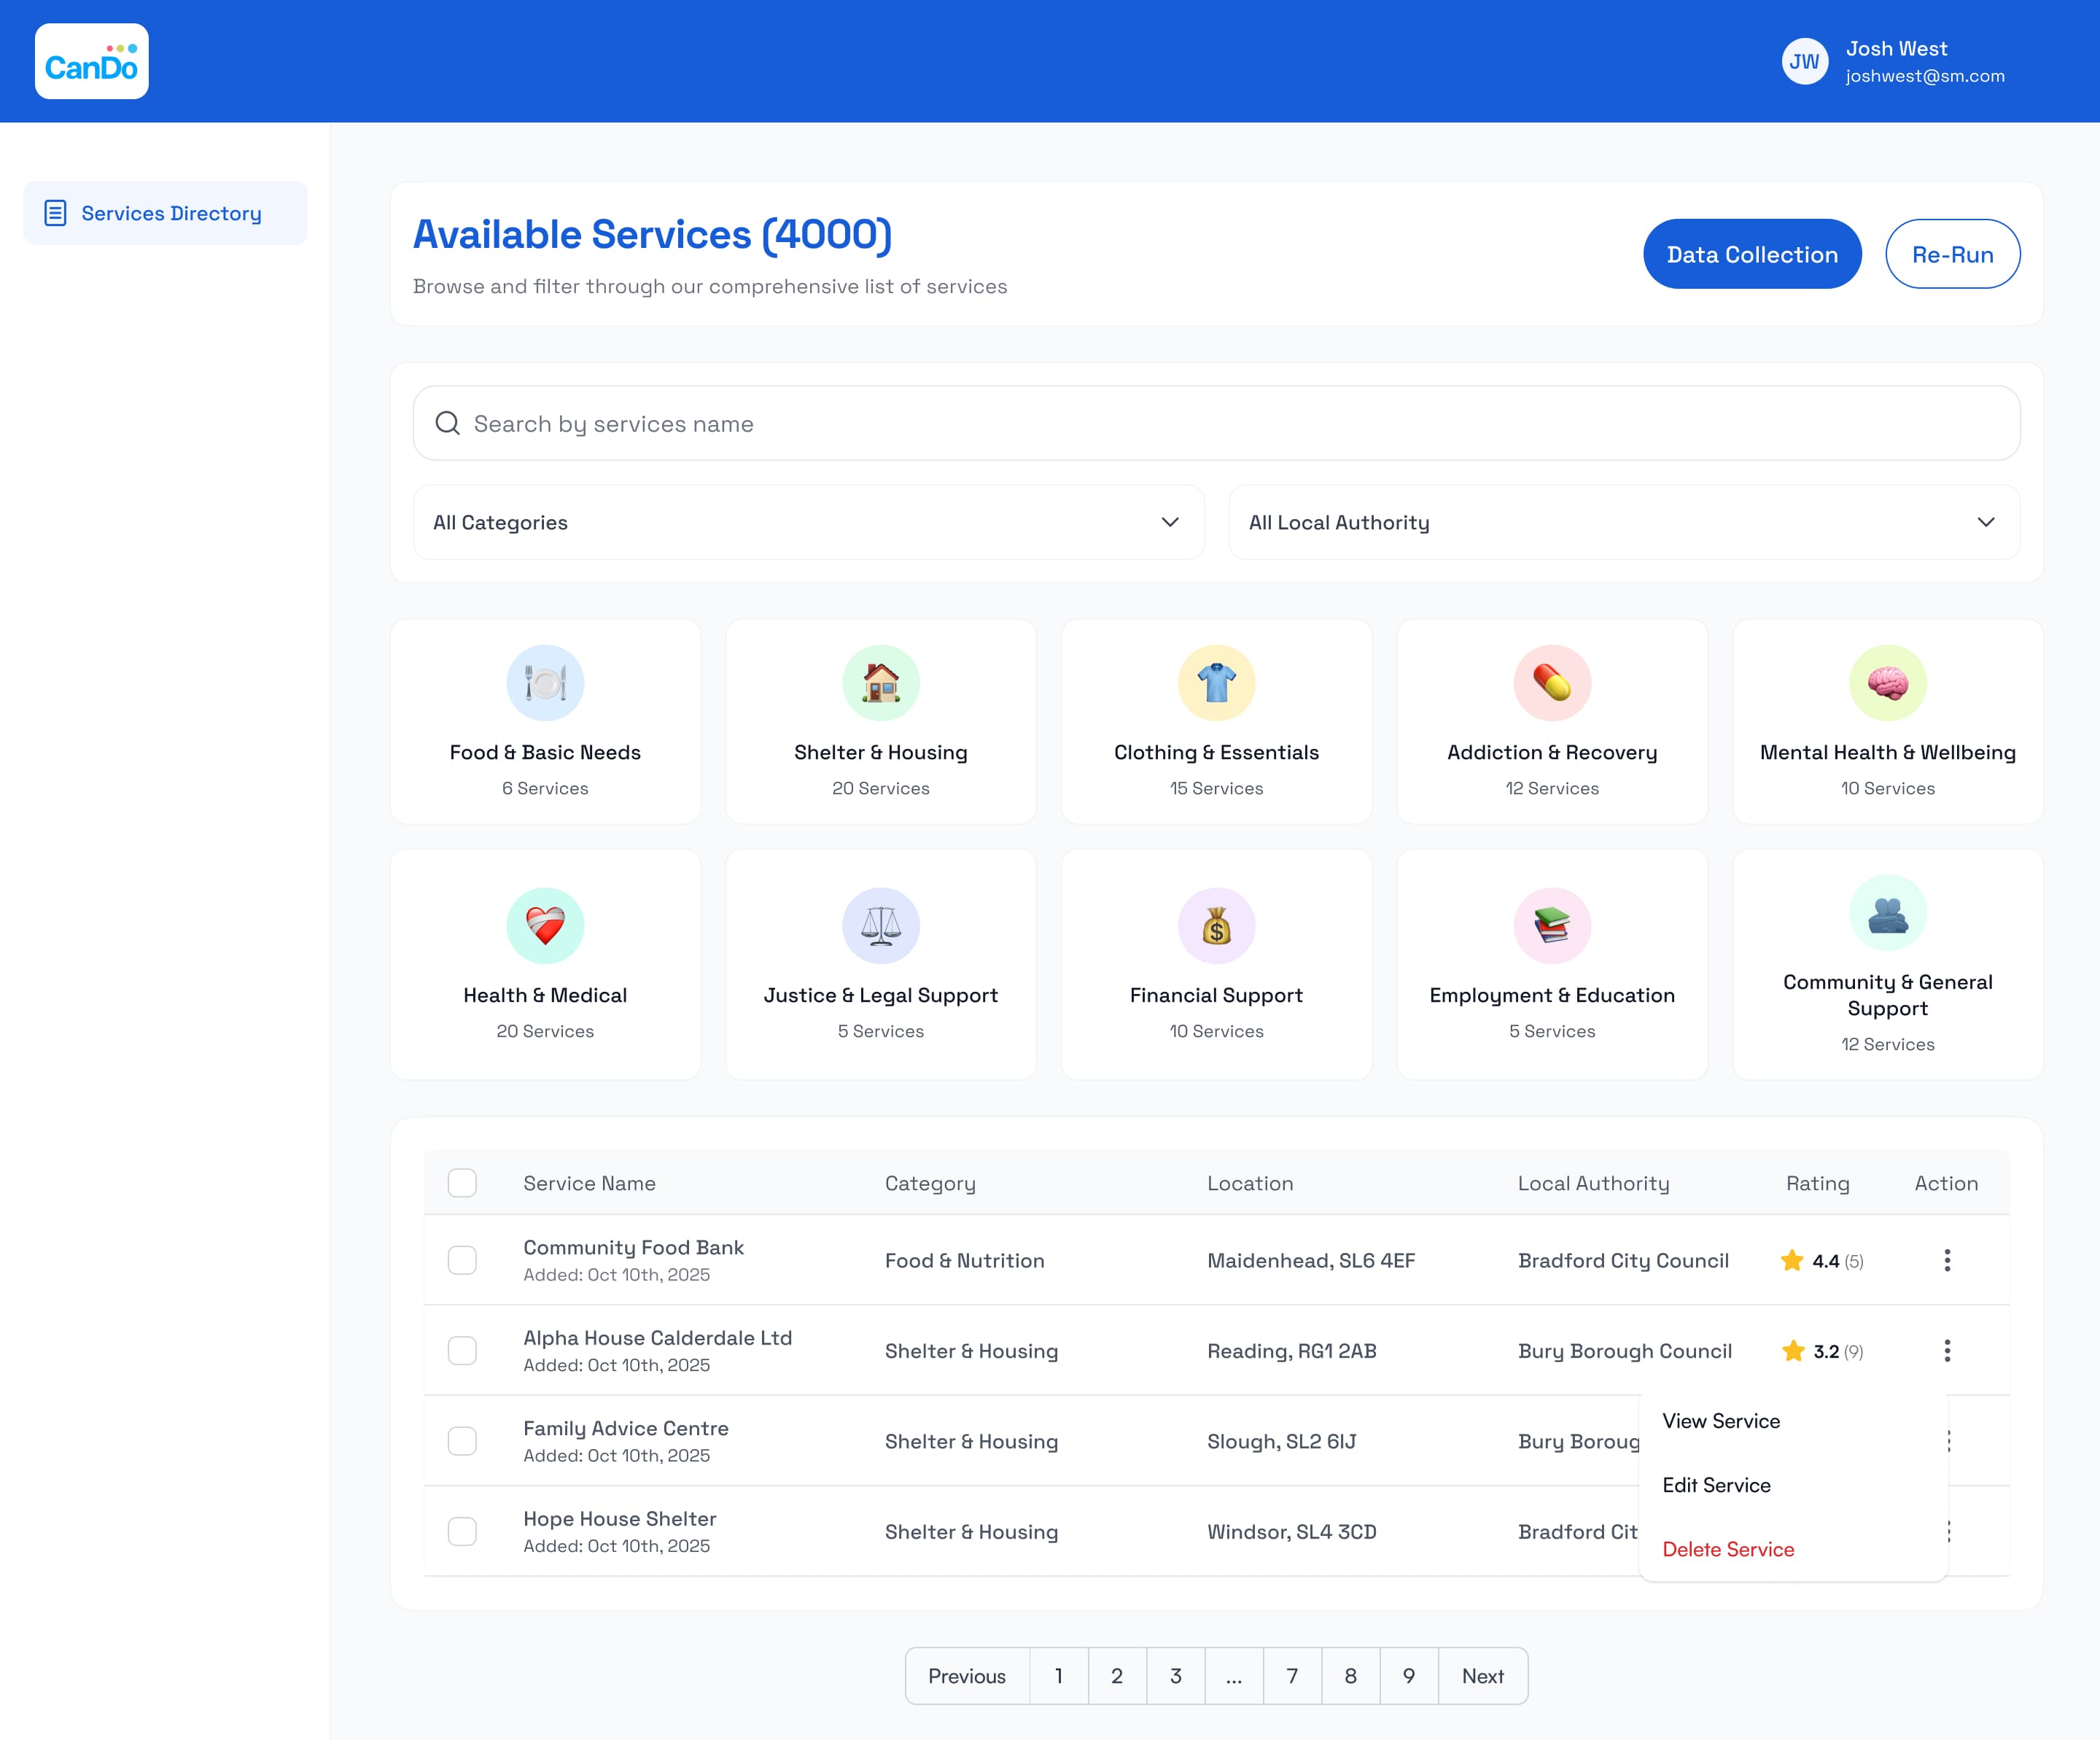This screenshot has width=2100, height=1740.
Task: Toggle the select-all checkbox in table header
Action: (x=462, y=1183)
